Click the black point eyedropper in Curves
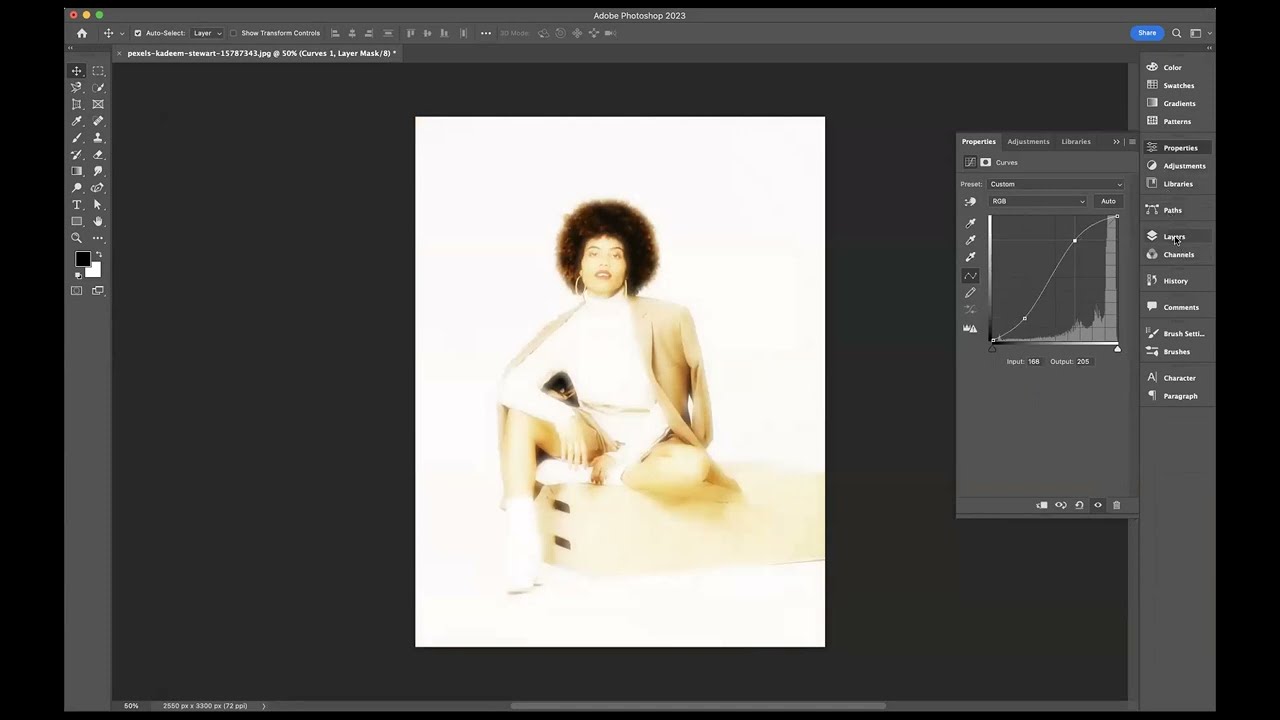This screenshot has height=720, width=1280. pos(970,223)
